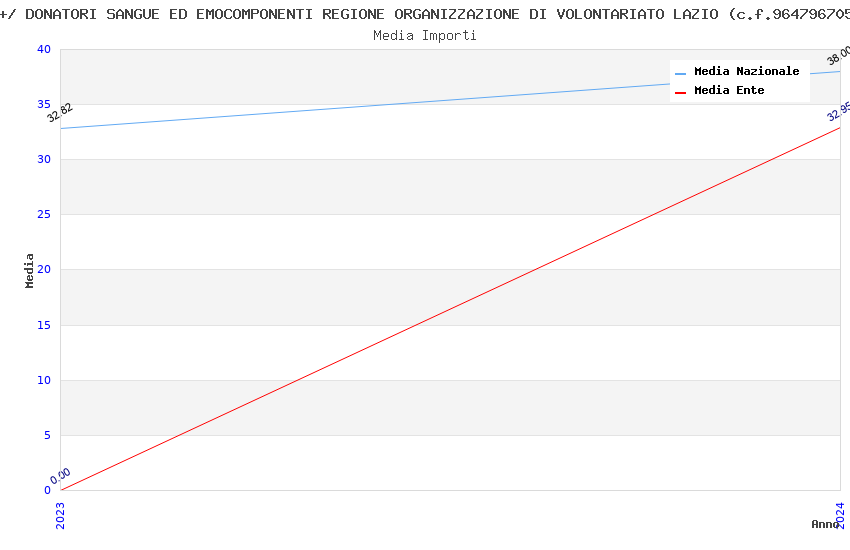
Task: Click the y-axis value 10
Action: [x=44, y=380]
